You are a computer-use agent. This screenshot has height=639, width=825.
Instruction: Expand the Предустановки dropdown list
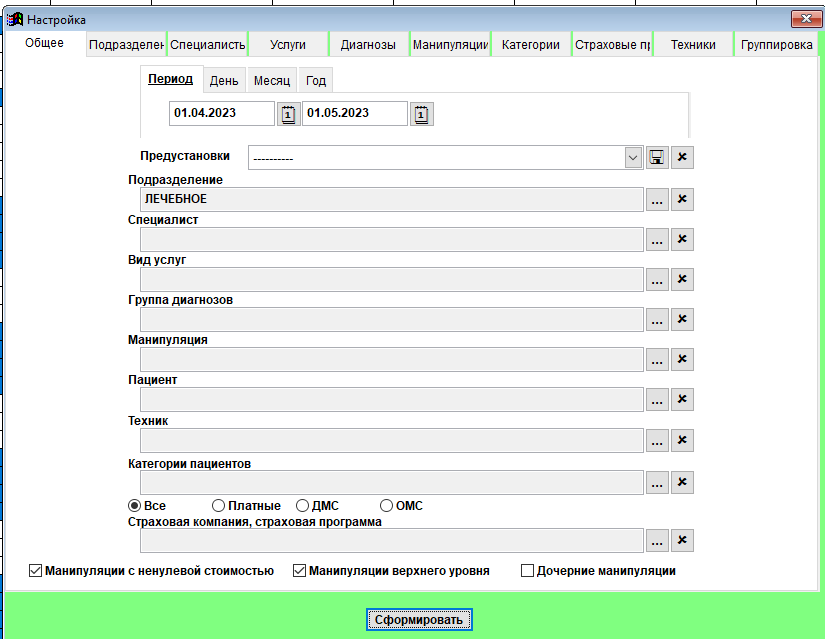pyautogui.click(x=632, y=158)
